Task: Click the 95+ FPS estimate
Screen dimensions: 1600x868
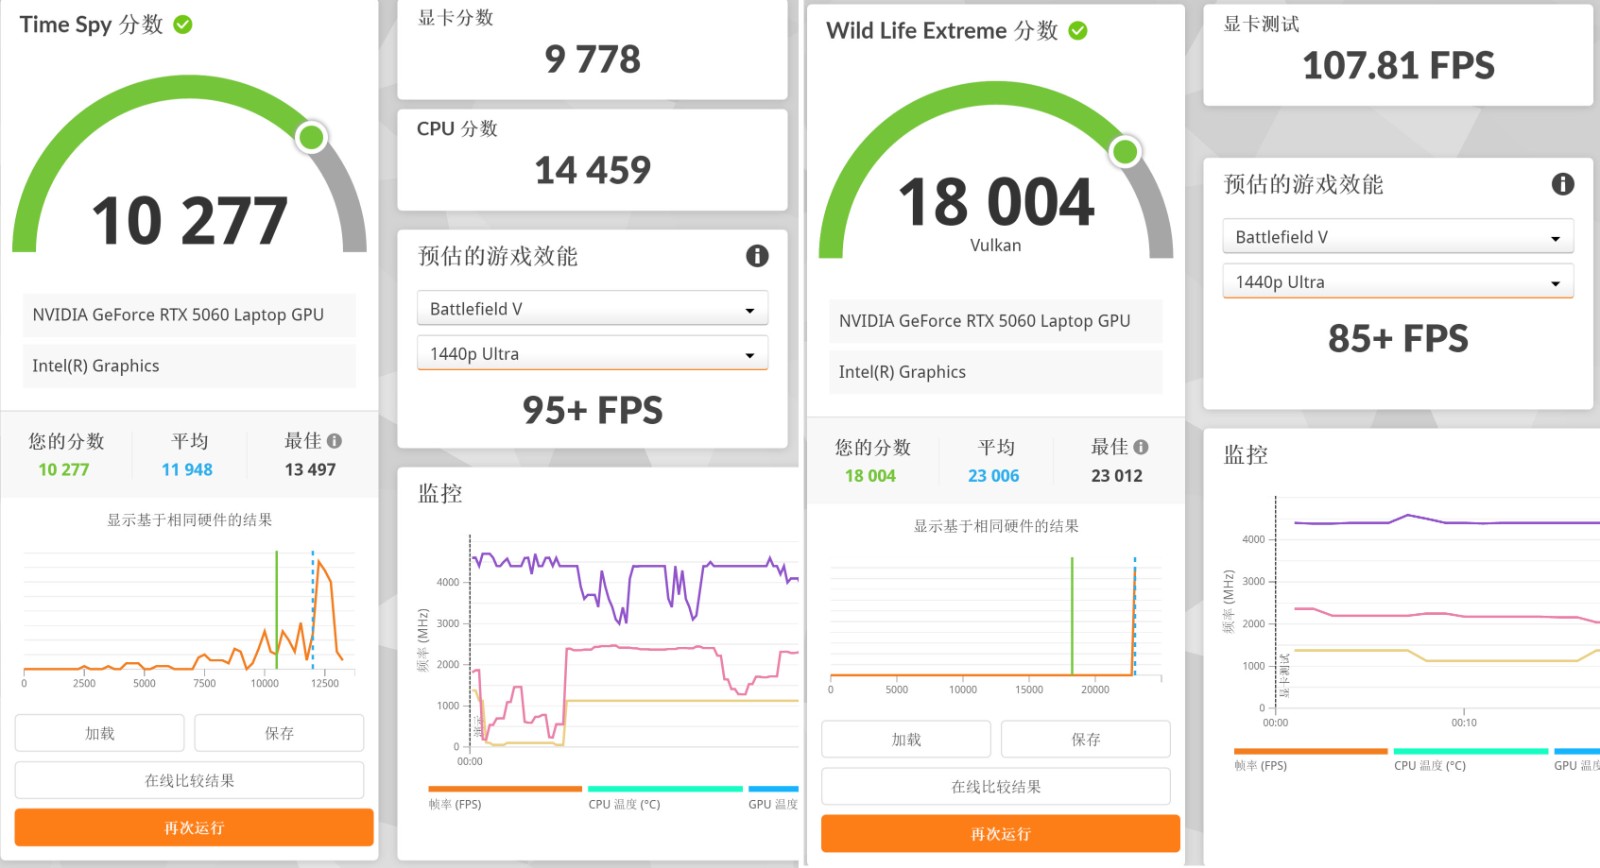Action: (x=592, y=410)
